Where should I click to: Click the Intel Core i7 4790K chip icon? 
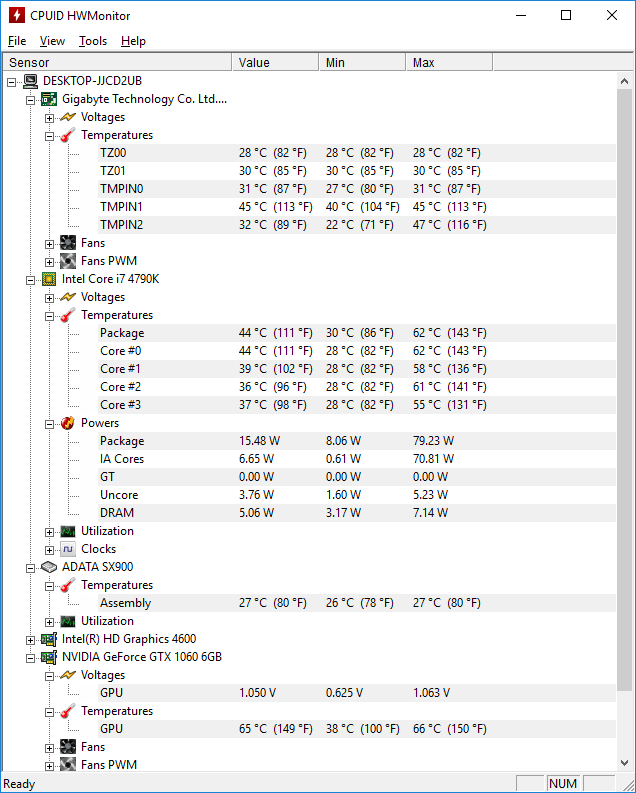(49, 279)
